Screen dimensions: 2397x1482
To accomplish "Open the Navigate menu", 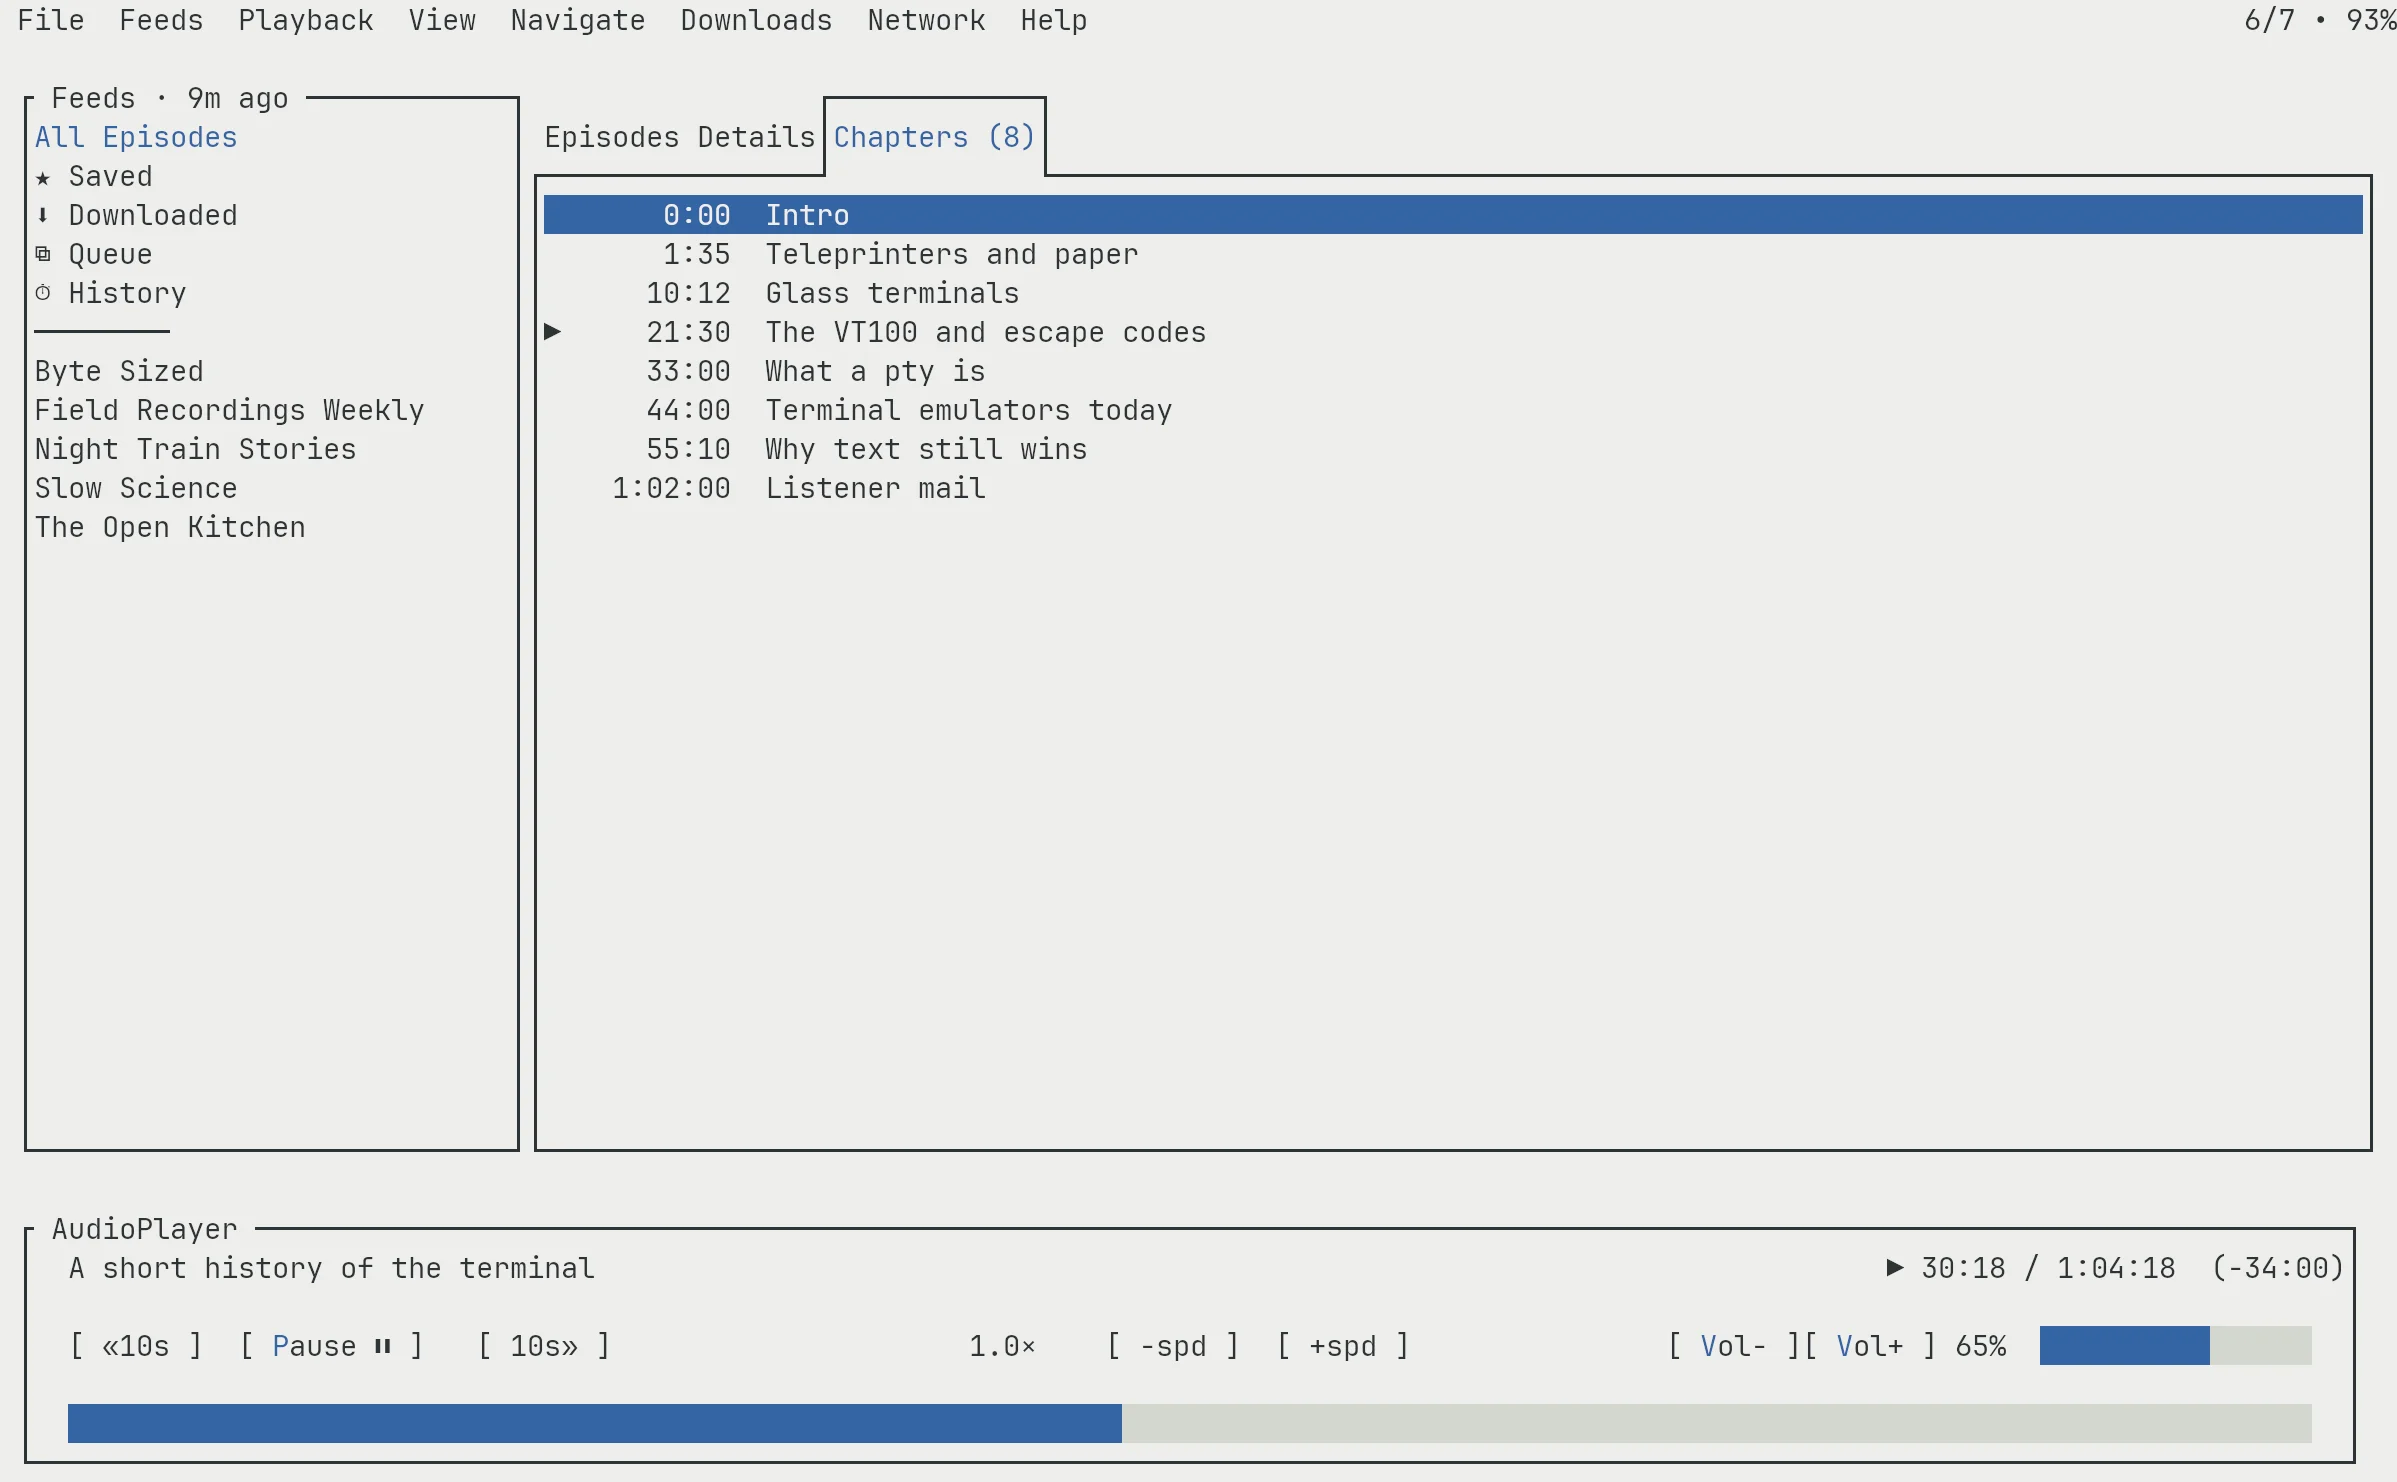I will 578,20.
